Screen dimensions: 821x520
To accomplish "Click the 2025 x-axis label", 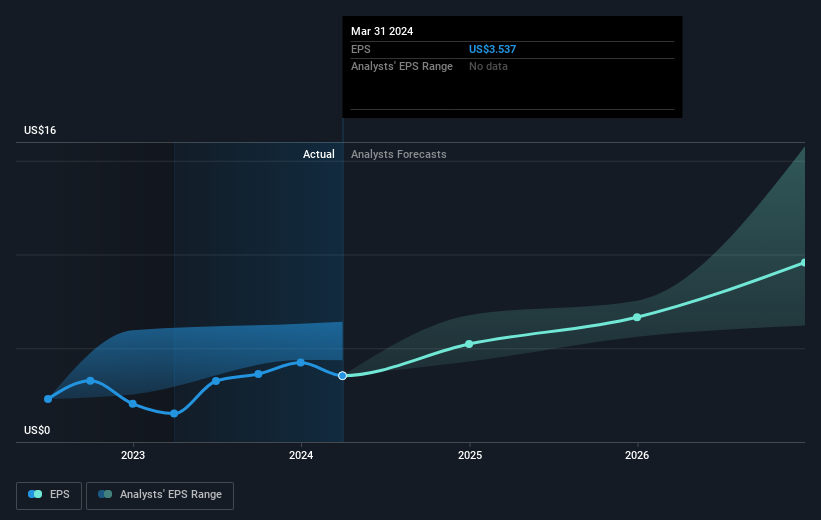I will [470, 455].
